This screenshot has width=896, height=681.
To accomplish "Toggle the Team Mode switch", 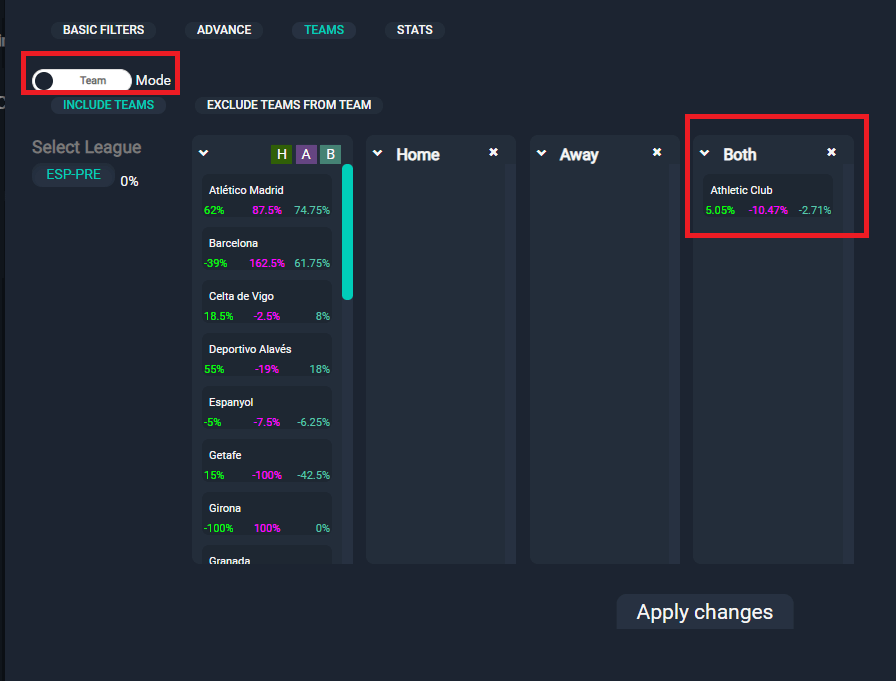I will click(x=80, y=80).
